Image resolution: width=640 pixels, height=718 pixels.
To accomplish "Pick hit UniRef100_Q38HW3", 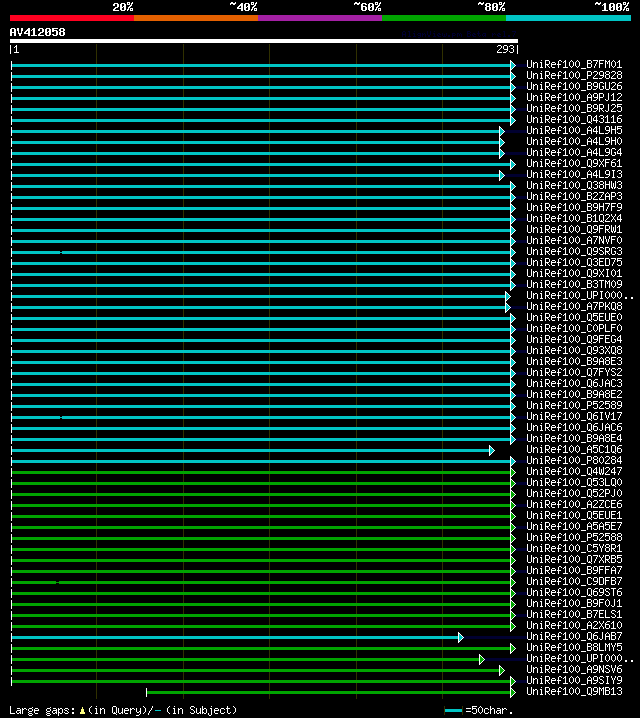I will click(x=574, y=185).
